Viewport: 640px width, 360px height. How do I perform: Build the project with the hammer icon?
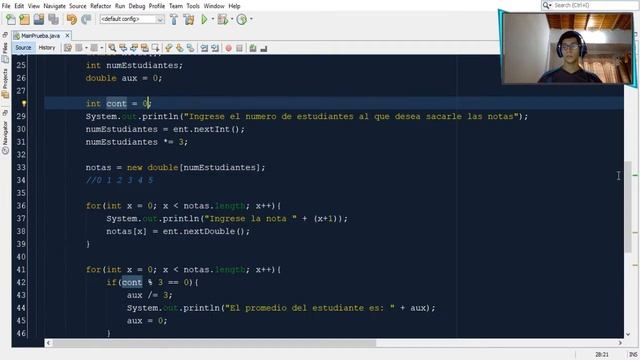[x=174, y=19]
